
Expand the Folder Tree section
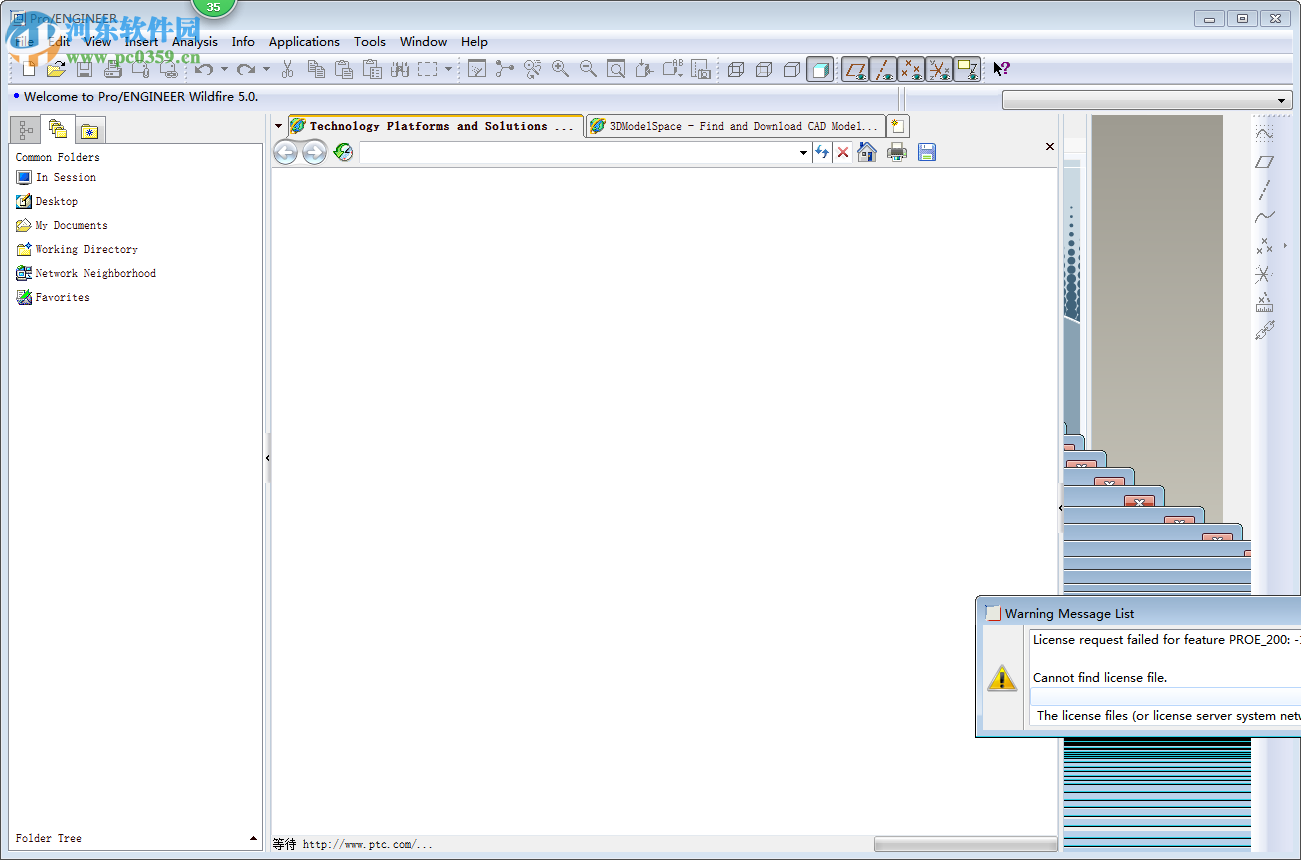[253, 838]
